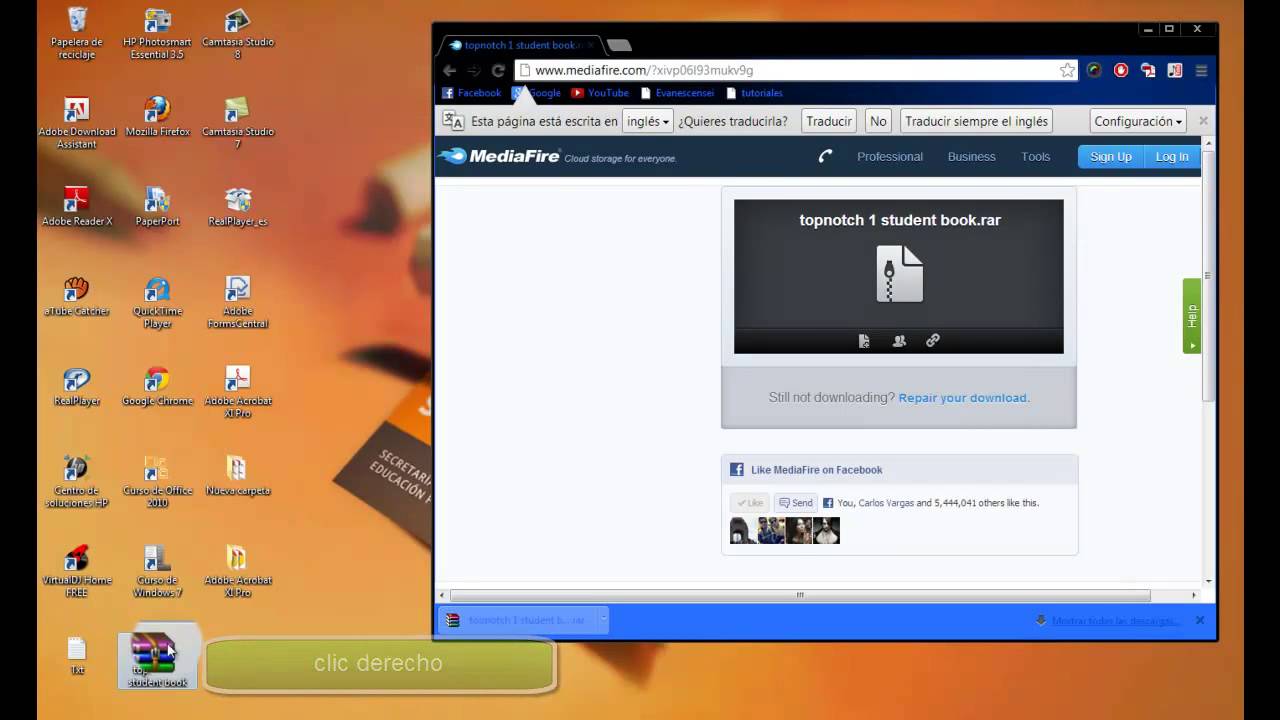Click the MediaFire logo

(500, 156)
